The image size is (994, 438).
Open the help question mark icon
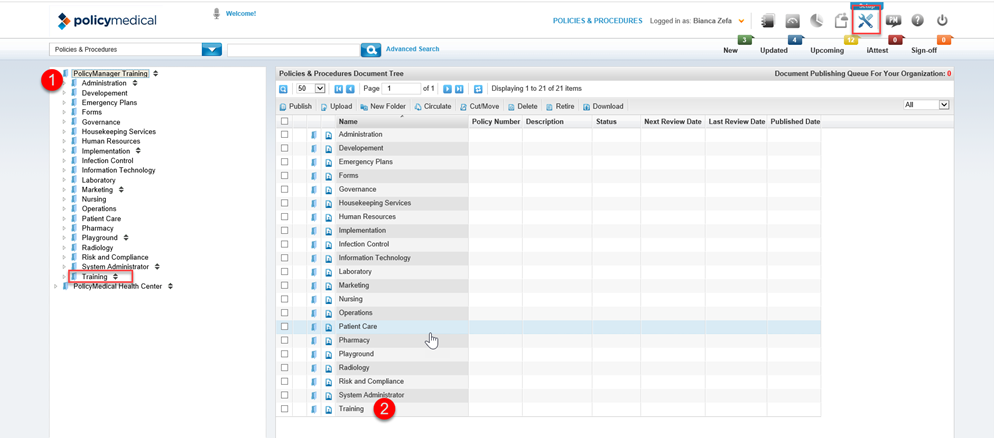pyautogui.click(x=917, y=21)
